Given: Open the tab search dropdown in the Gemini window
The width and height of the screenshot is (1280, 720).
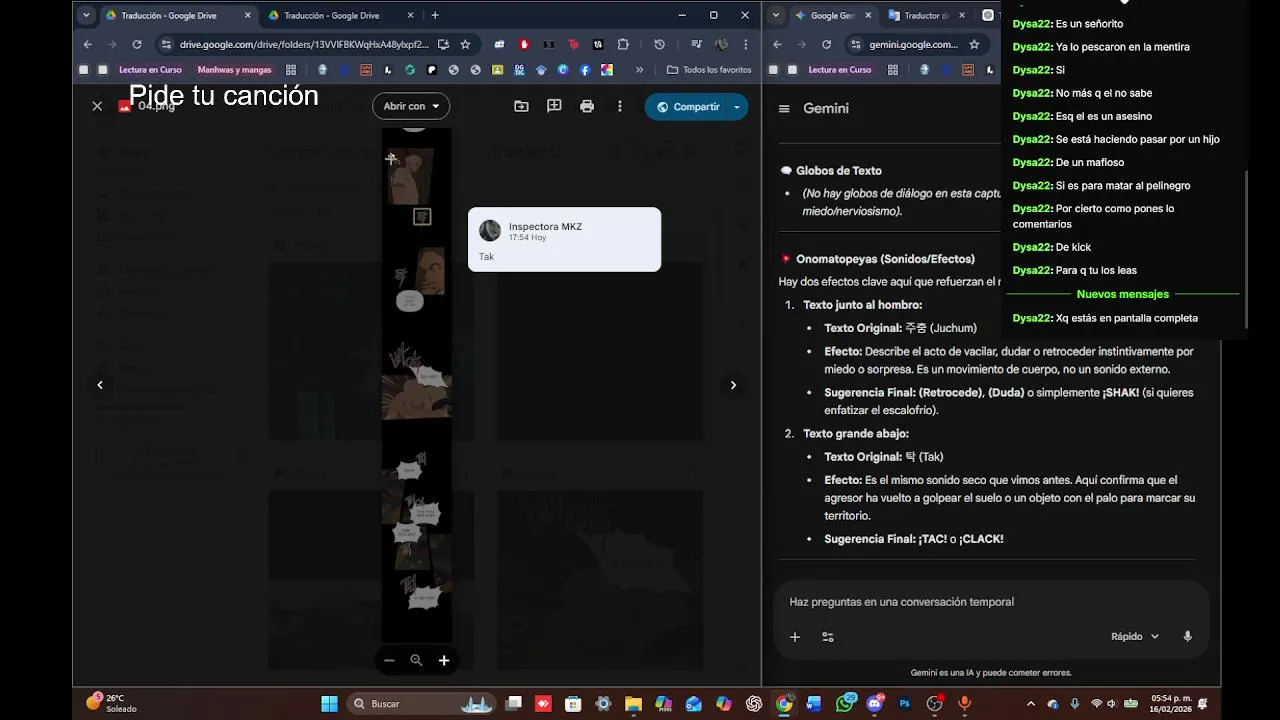Looking at the screenshot, I should 775,15.
